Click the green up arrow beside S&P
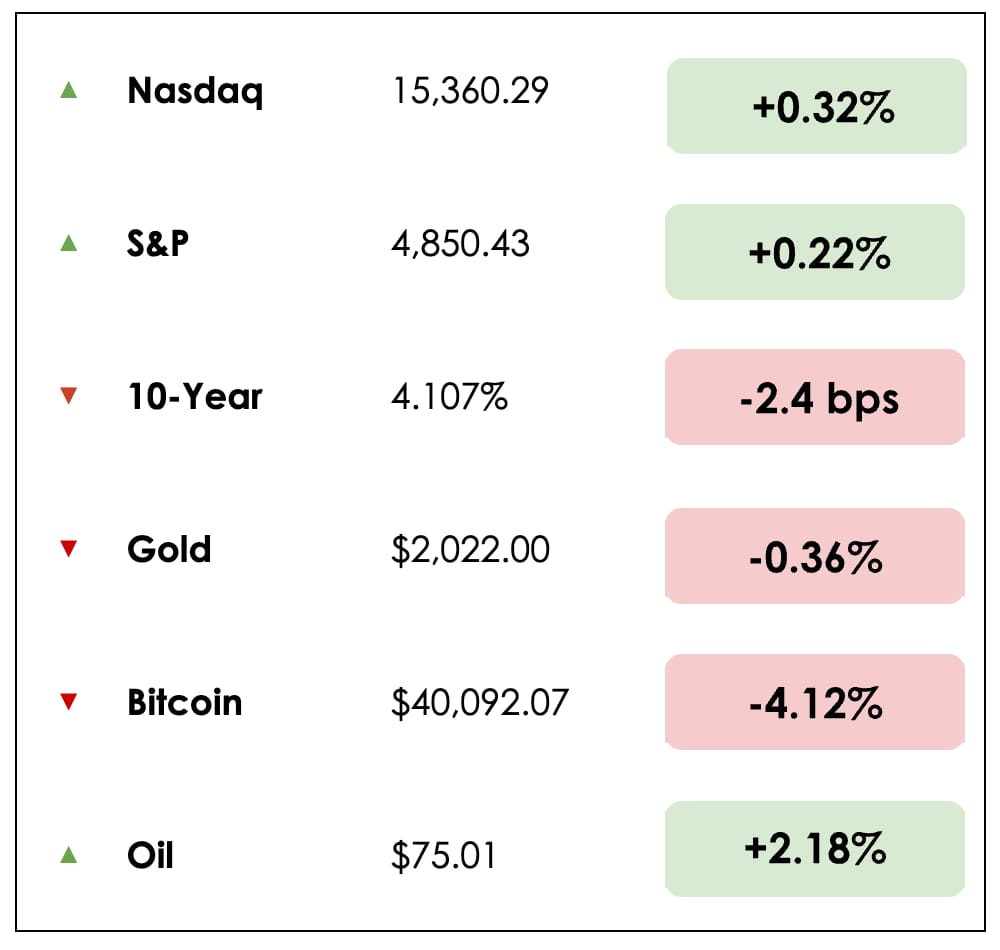The image size is (1000, 950). click(x=68, y=242)
